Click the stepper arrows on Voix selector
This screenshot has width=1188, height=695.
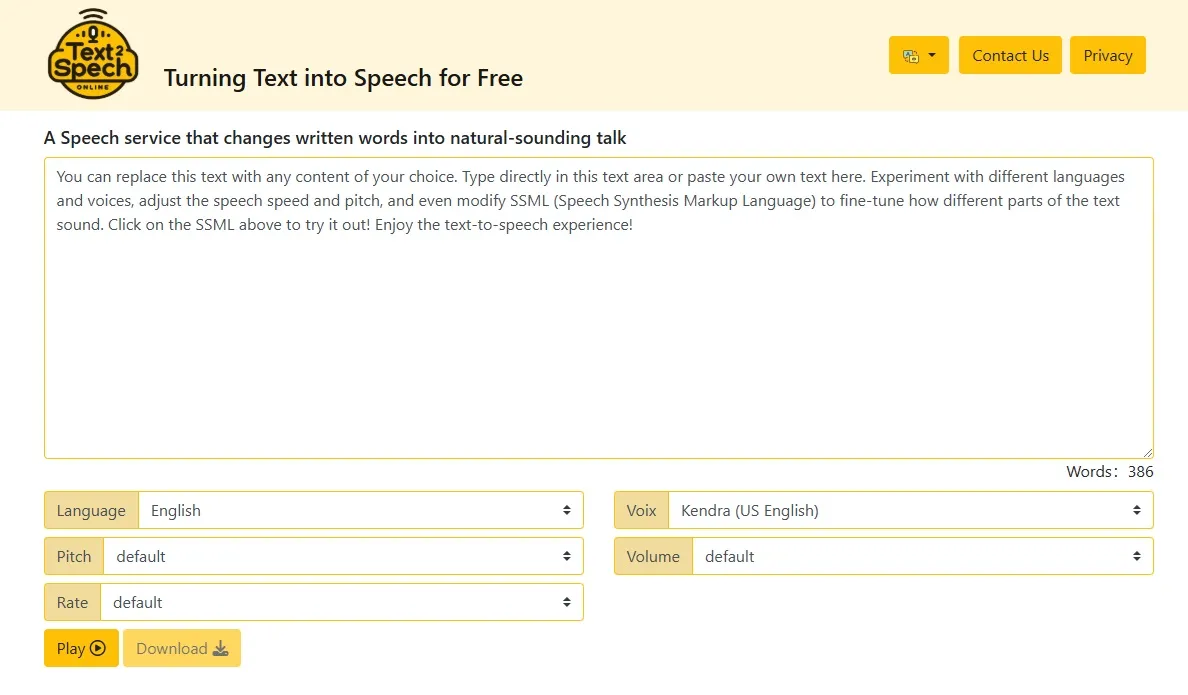tap(1136, 510)
